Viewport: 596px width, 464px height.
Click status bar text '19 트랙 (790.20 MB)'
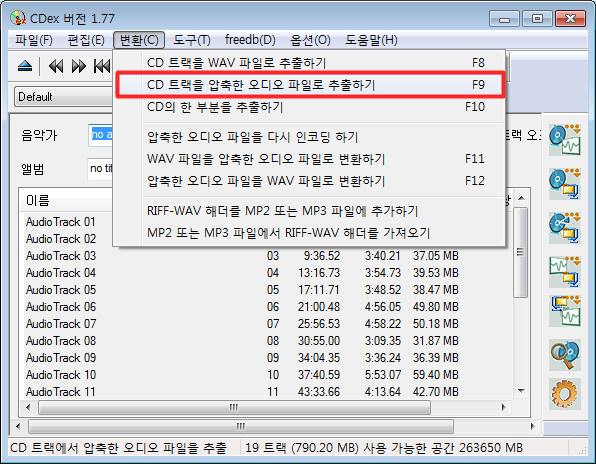tap(302, 448)
